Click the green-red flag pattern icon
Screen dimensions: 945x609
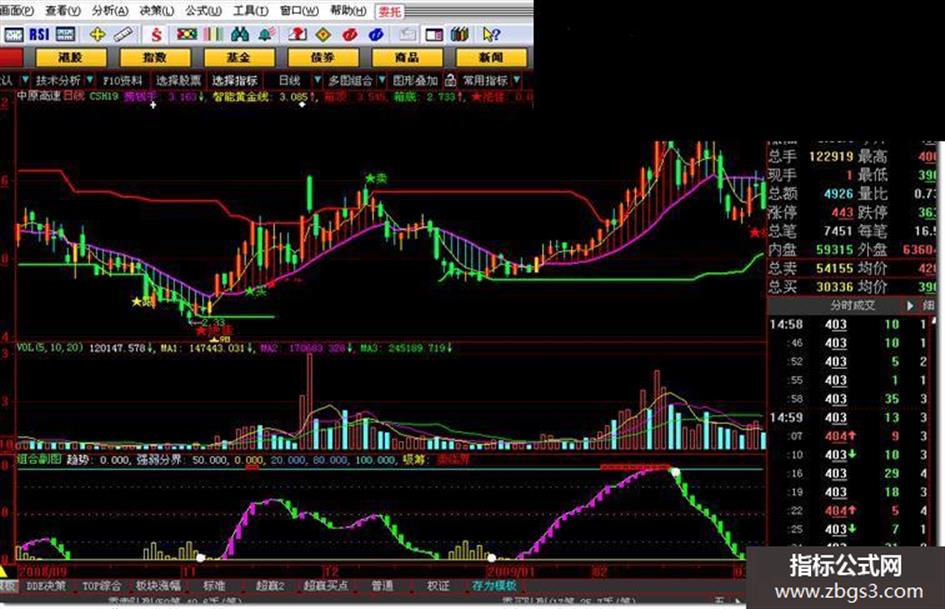(x=186, y=34)
